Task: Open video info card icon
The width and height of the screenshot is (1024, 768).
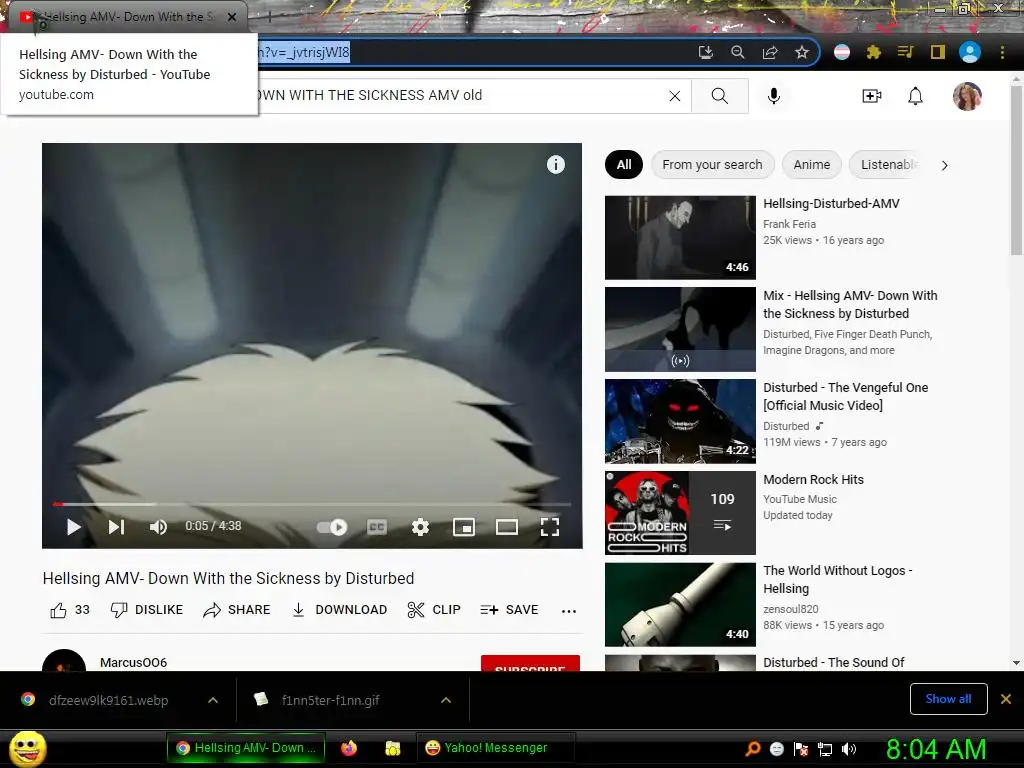Action: click(556, 165)
